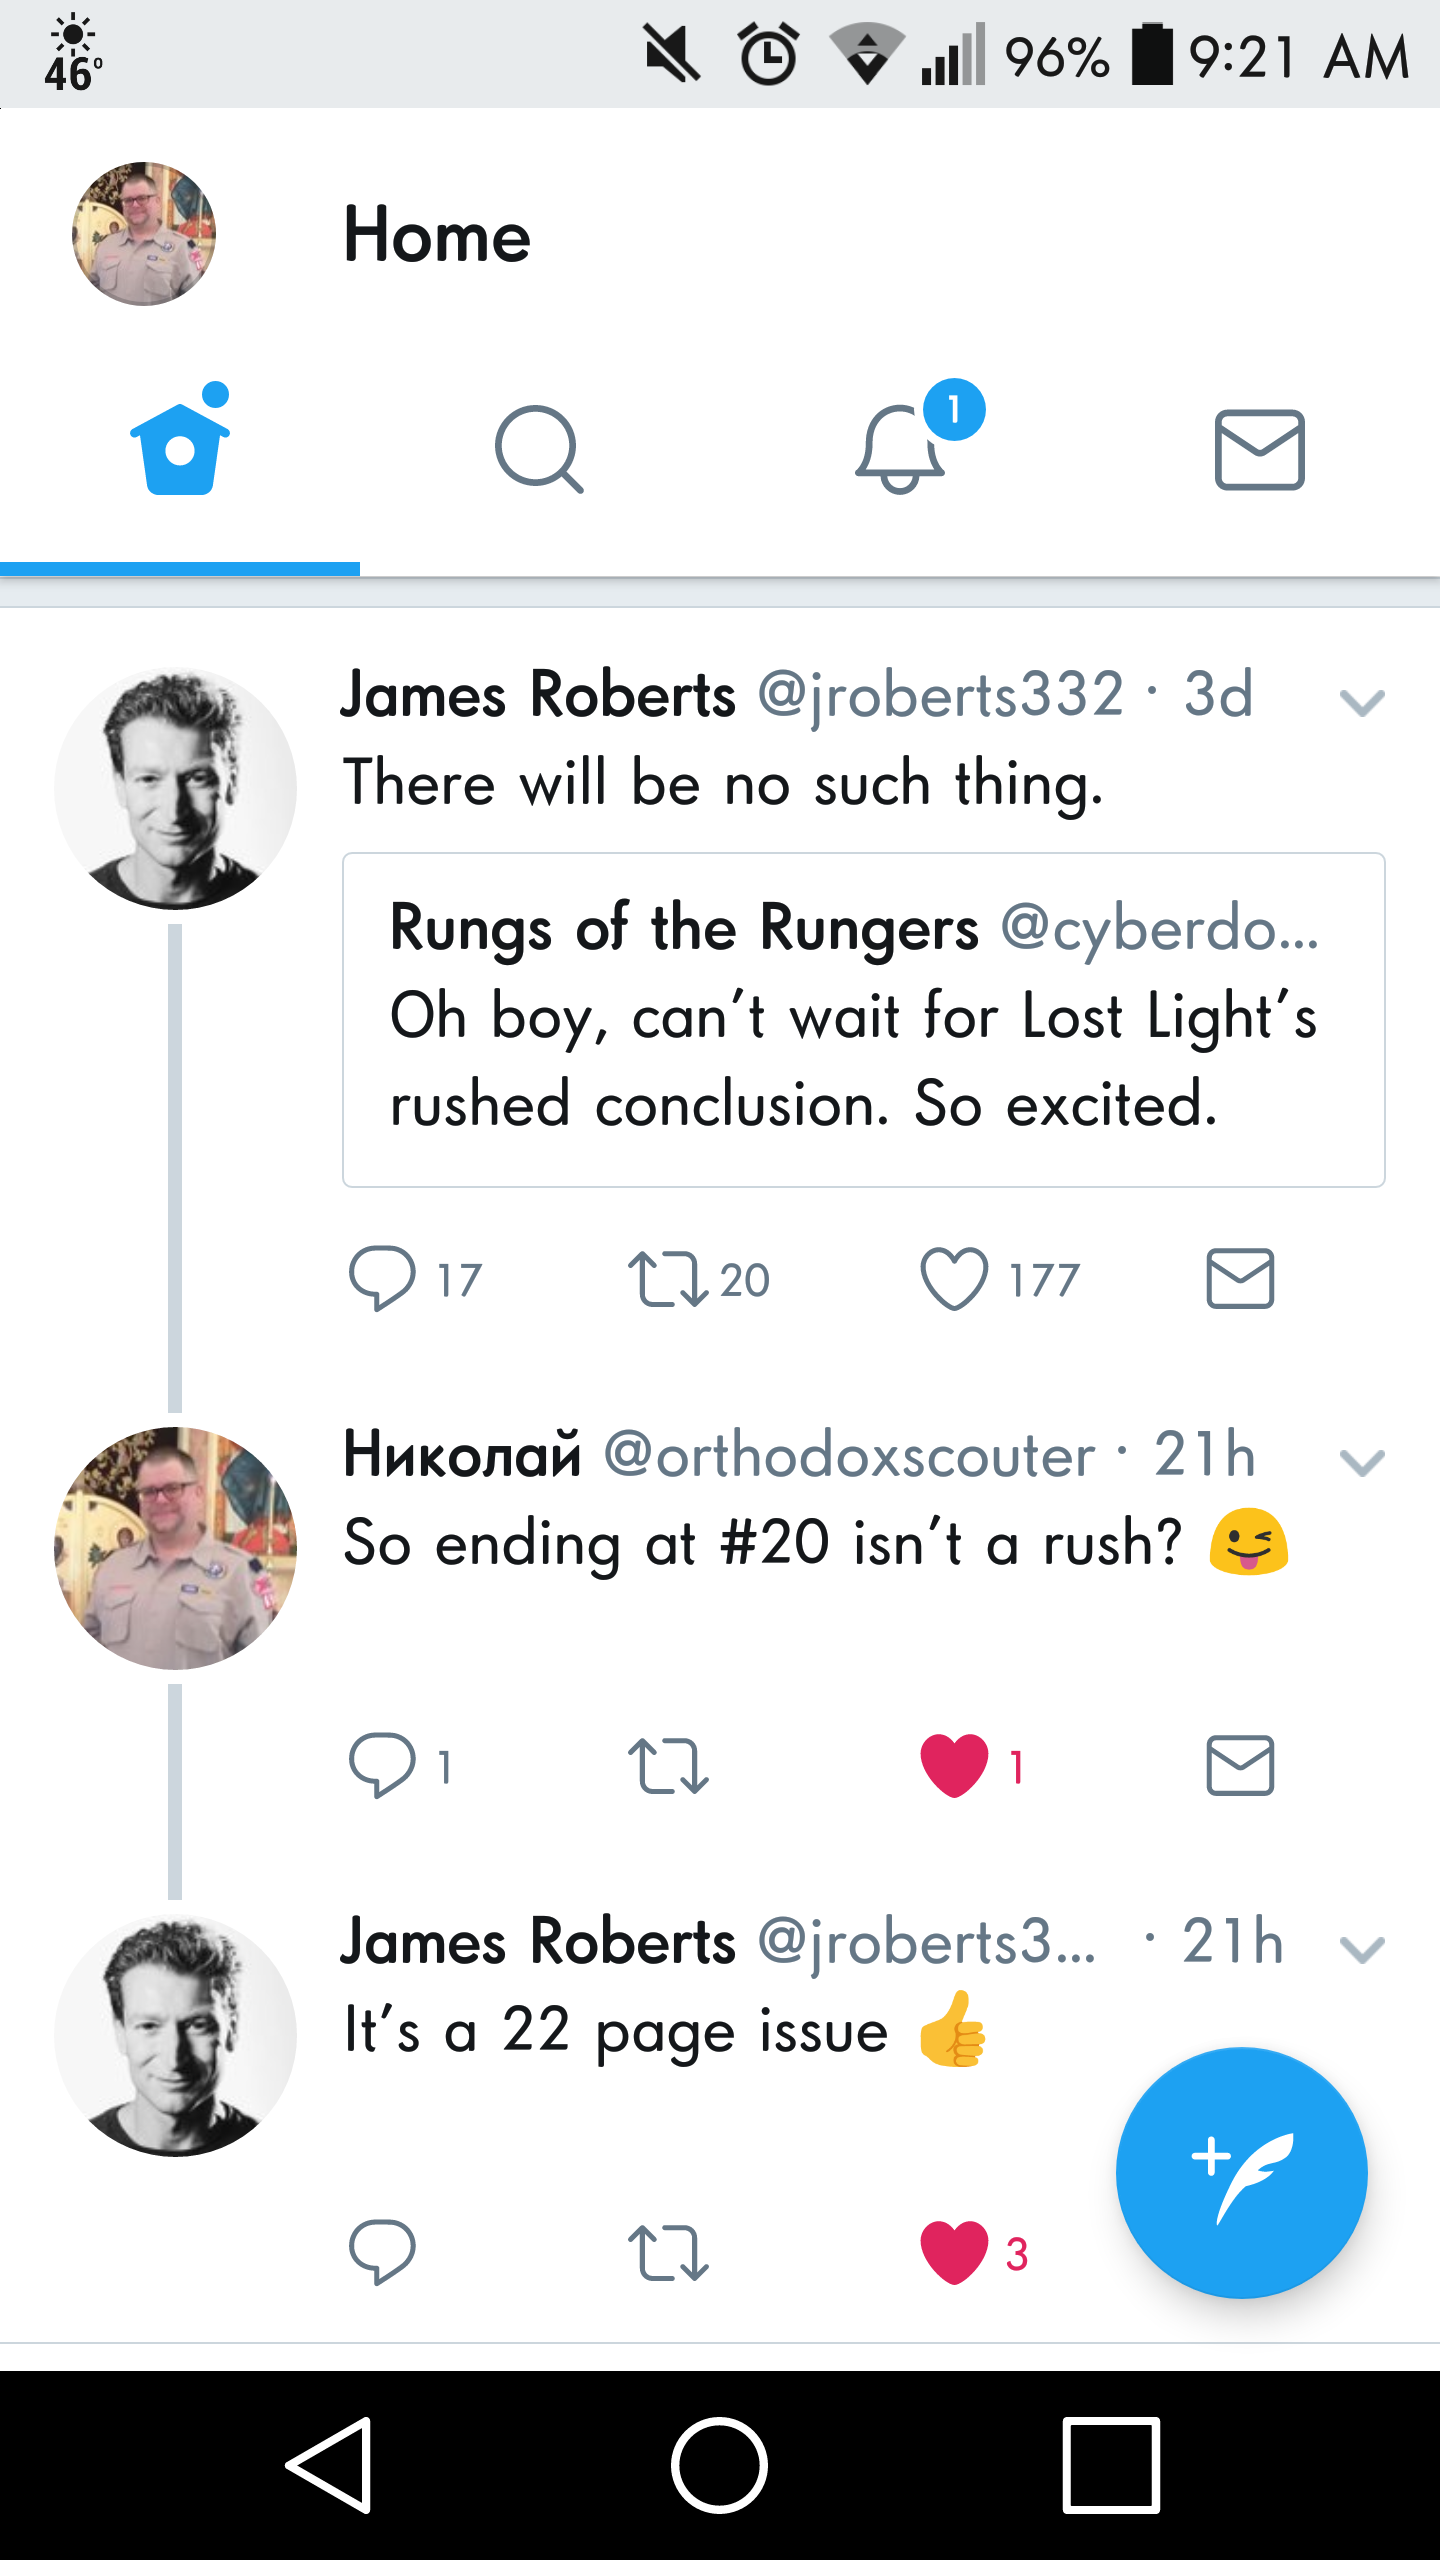Like the tweet with 177 likes
Image resolution: width=1440 pixels, height=2560 pixels.
(x=954, y=1279)
